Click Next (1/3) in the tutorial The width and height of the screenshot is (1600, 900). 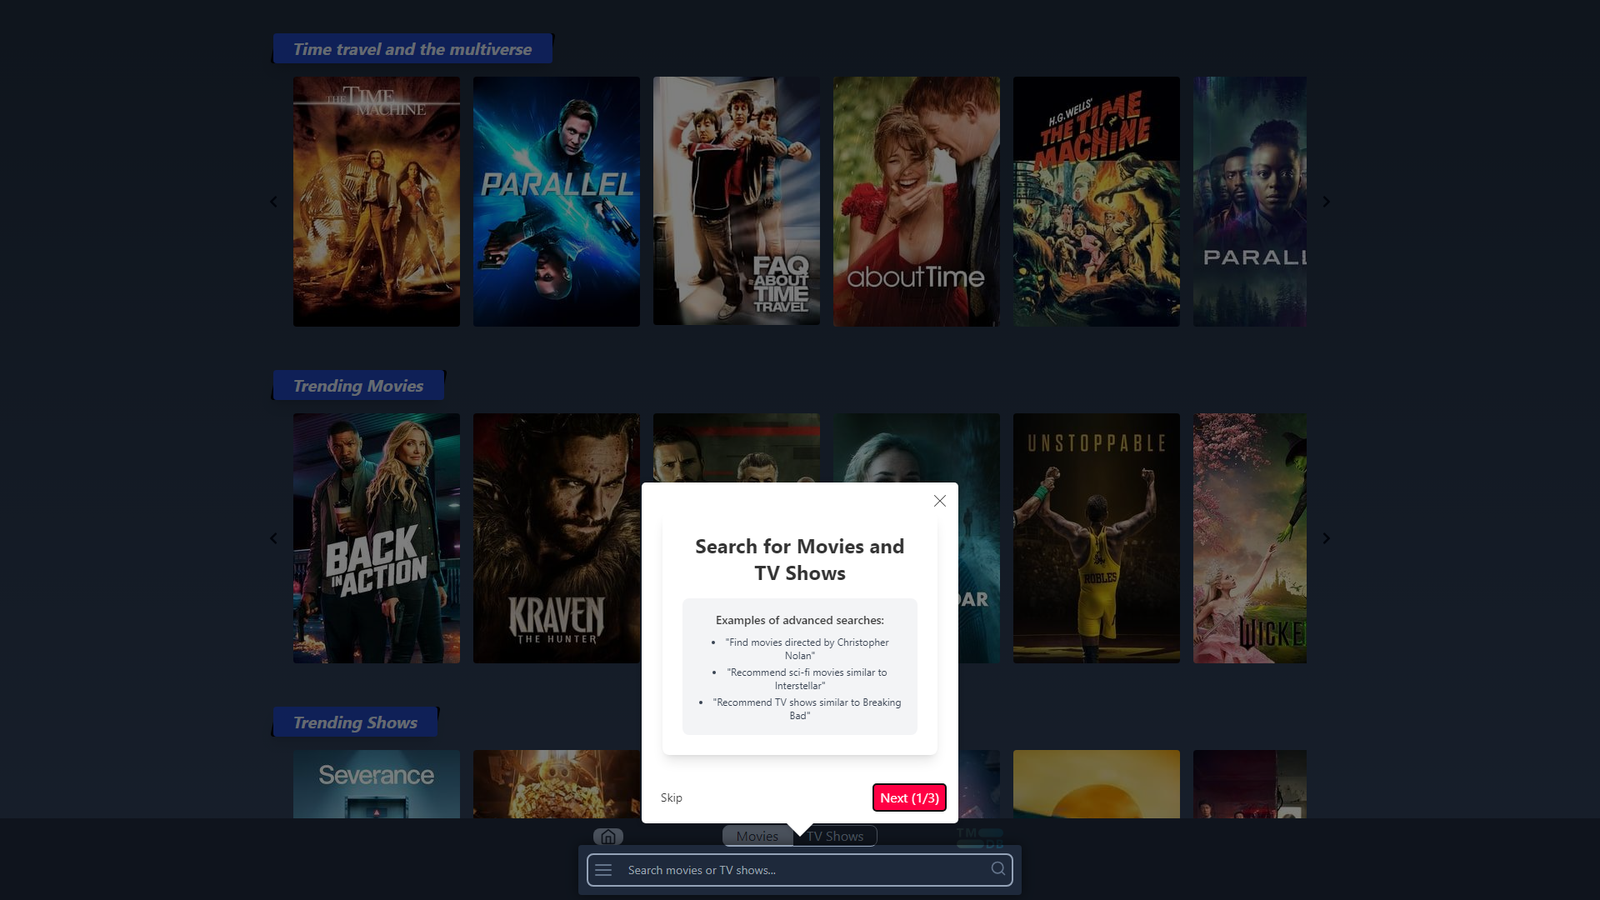click(909, 798)
